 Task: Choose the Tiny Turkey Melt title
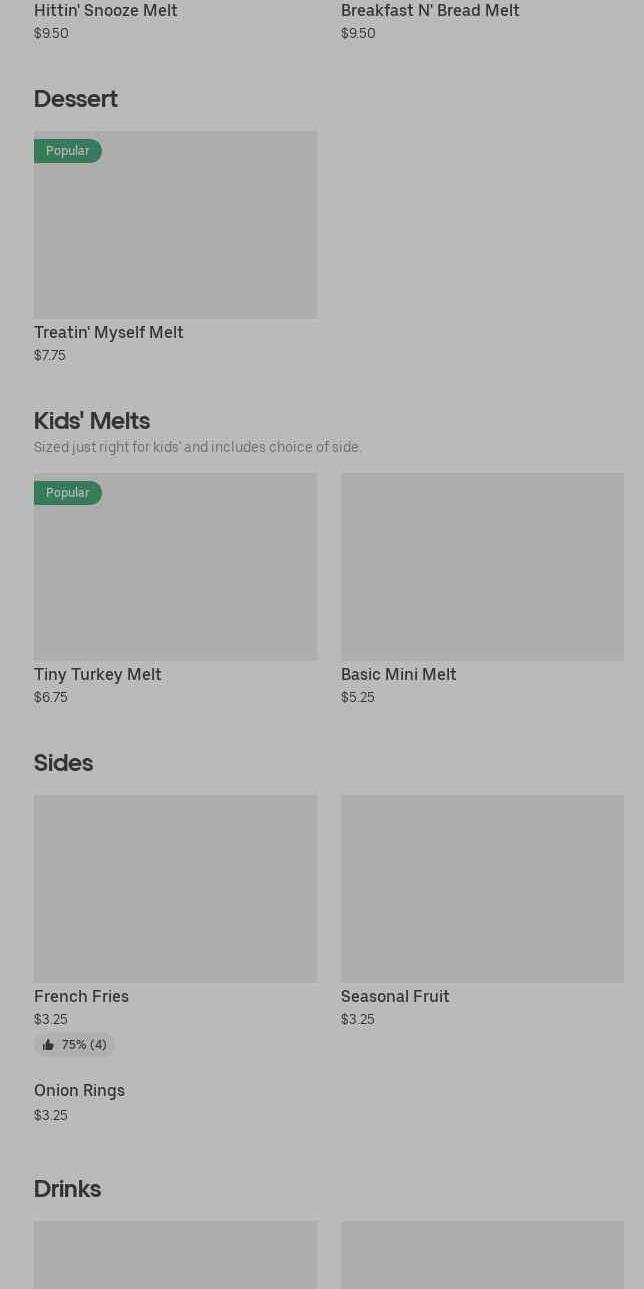tap(98, 674)
